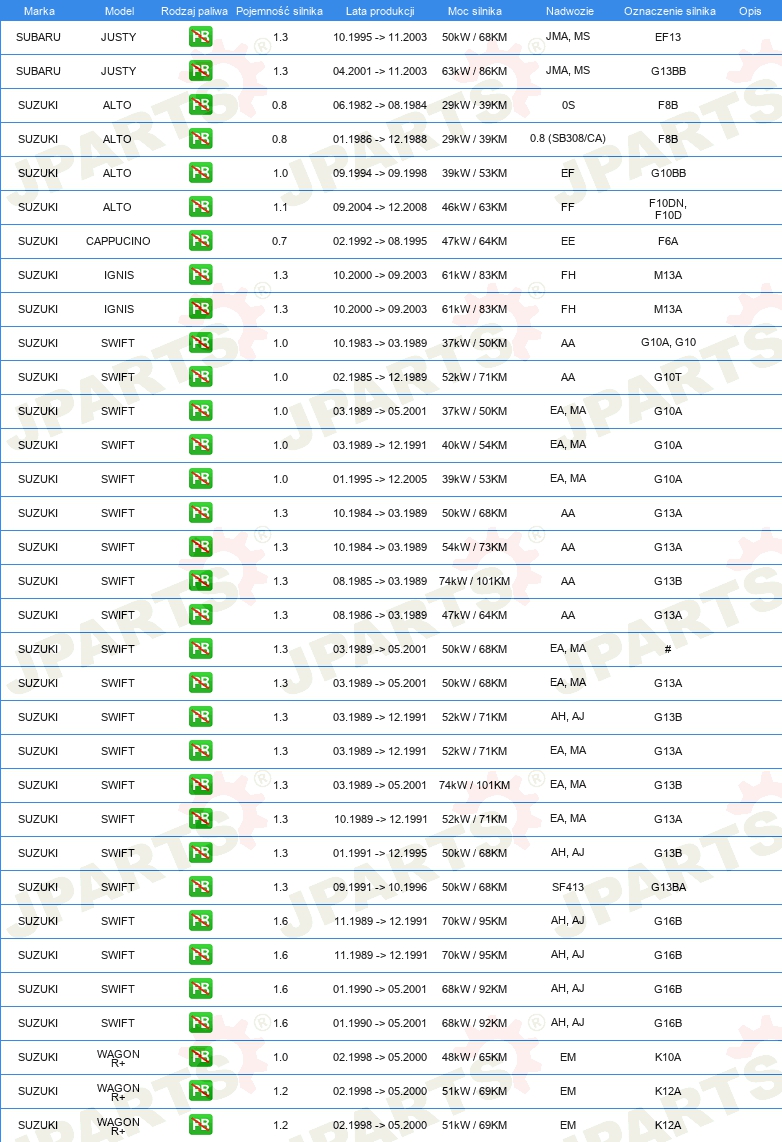Select the 0.8 (SB308/CA) body cell

568,138
